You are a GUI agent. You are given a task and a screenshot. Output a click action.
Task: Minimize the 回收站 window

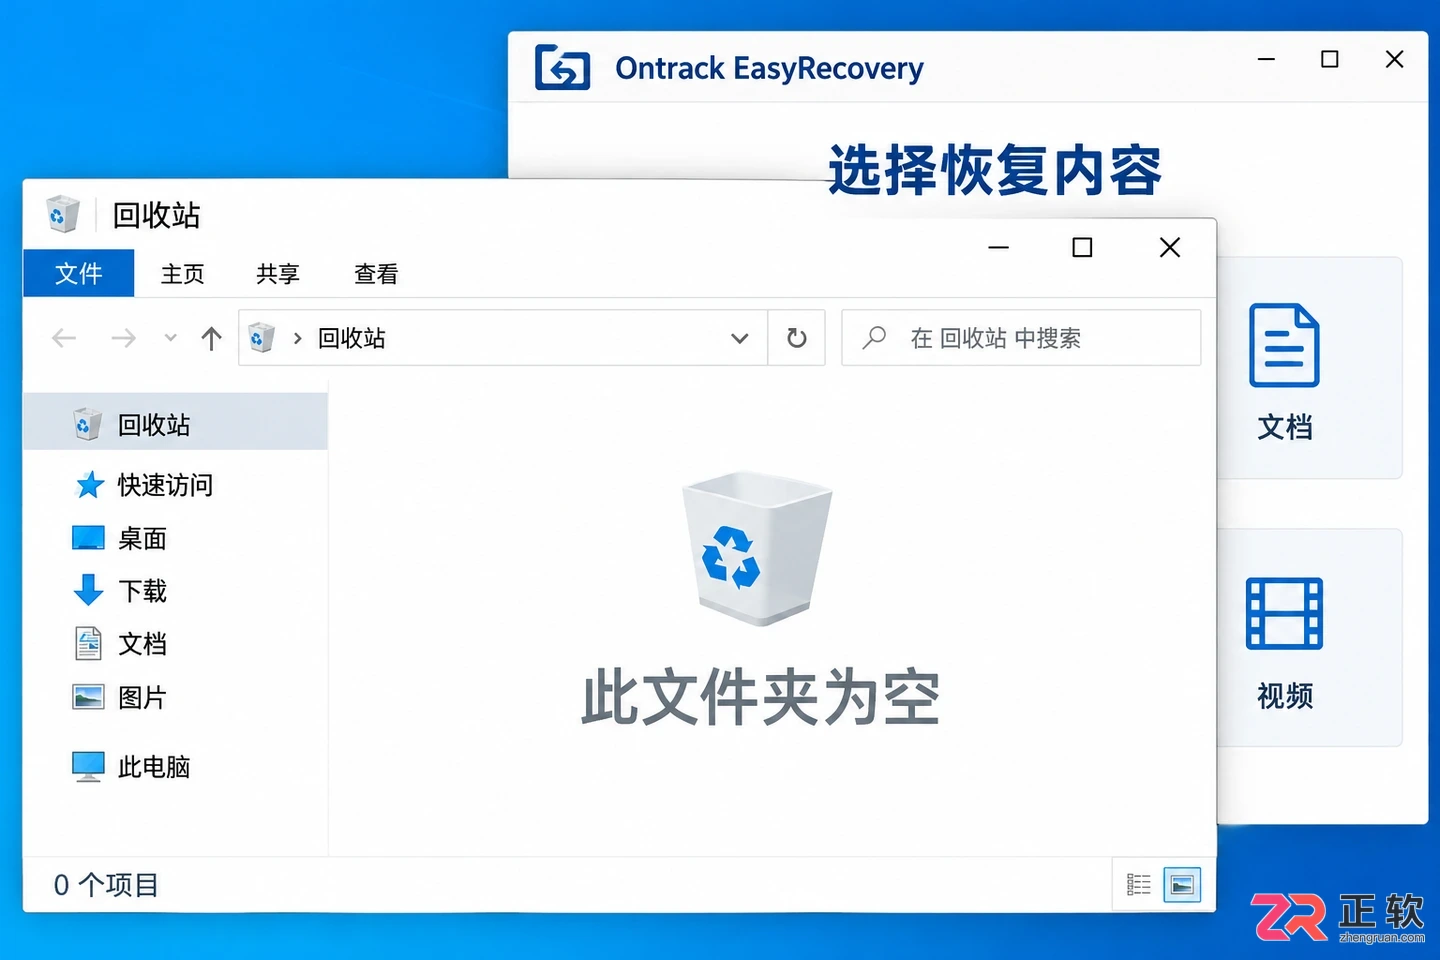point(998,247)
